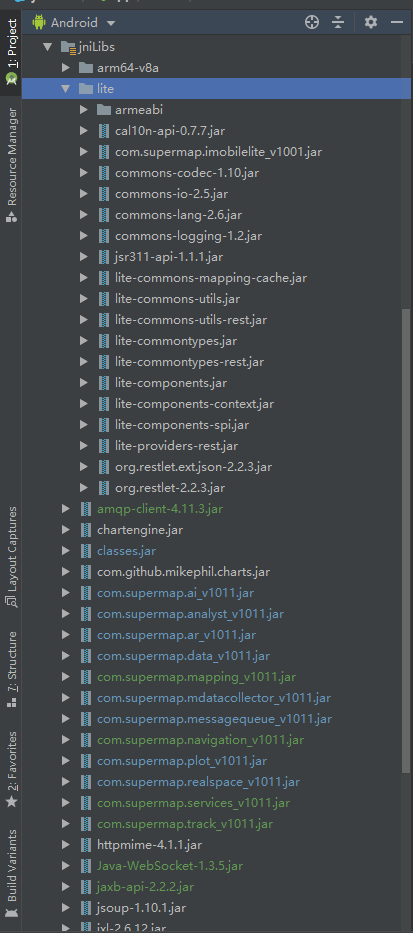Select lite-commons-utils-rest.jar
Screen dimensions: 413x933
coord(191,320)
